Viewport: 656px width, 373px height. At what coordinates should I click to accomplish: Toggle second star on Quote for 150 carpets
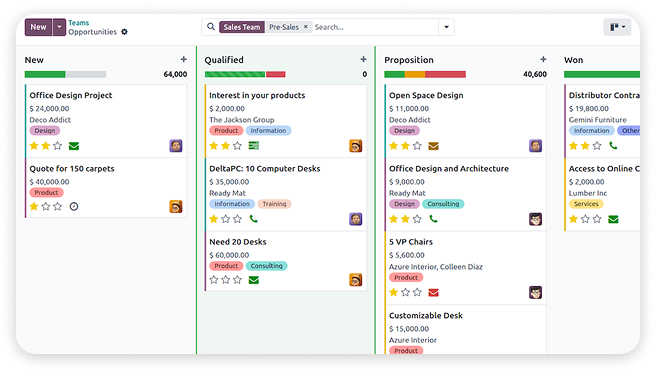click(46, 206)
